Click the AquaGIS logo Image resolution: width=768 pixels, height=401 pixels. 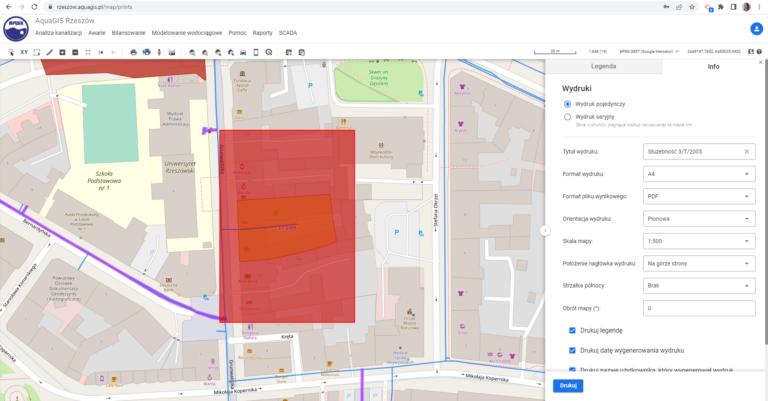[x=17, y=27]
